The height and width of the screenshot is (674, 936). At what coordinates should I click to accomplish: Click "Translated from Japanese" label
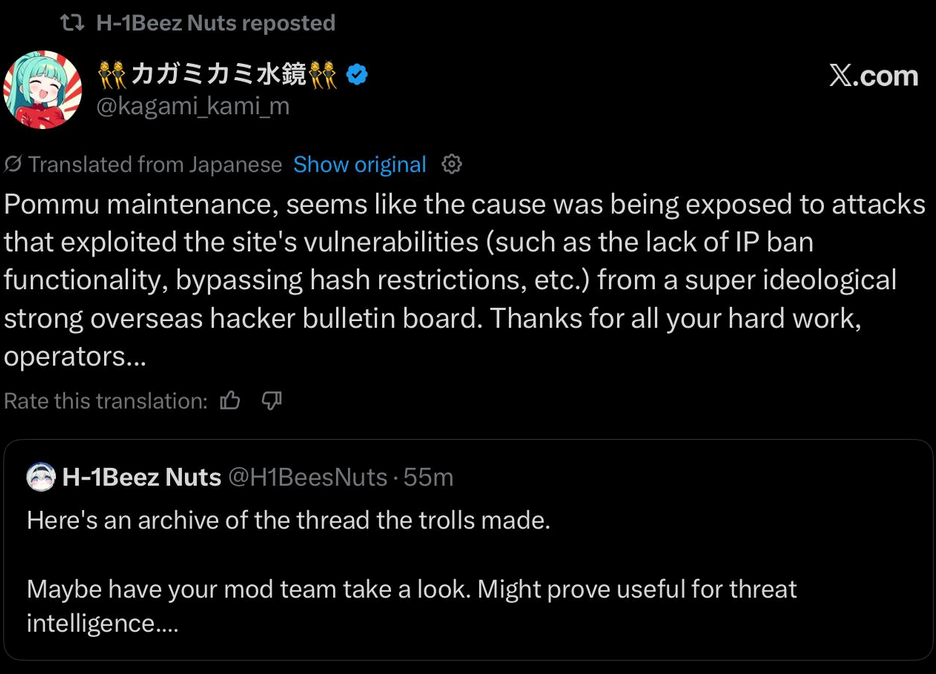[155, 164]
